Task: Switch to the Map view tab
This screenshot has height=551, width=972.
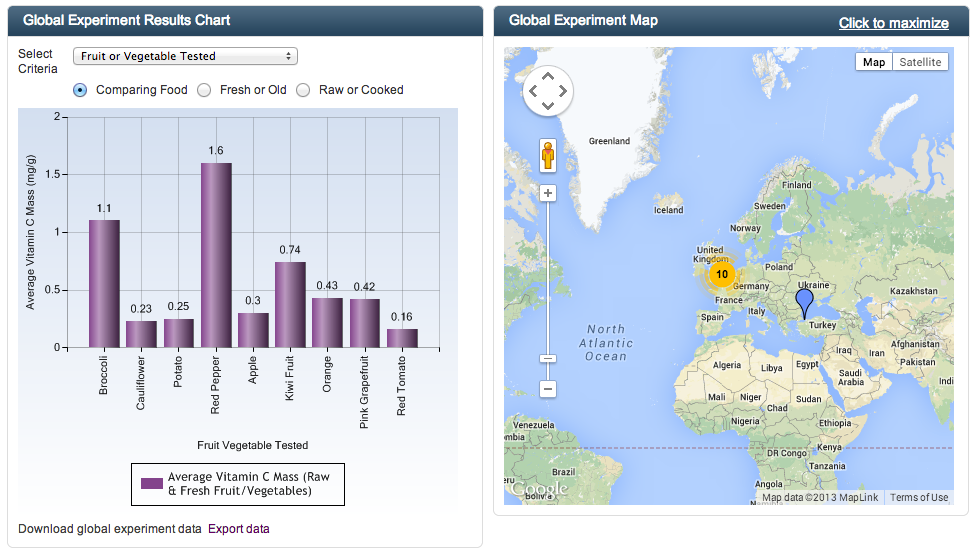Action: tap(873, 62)
